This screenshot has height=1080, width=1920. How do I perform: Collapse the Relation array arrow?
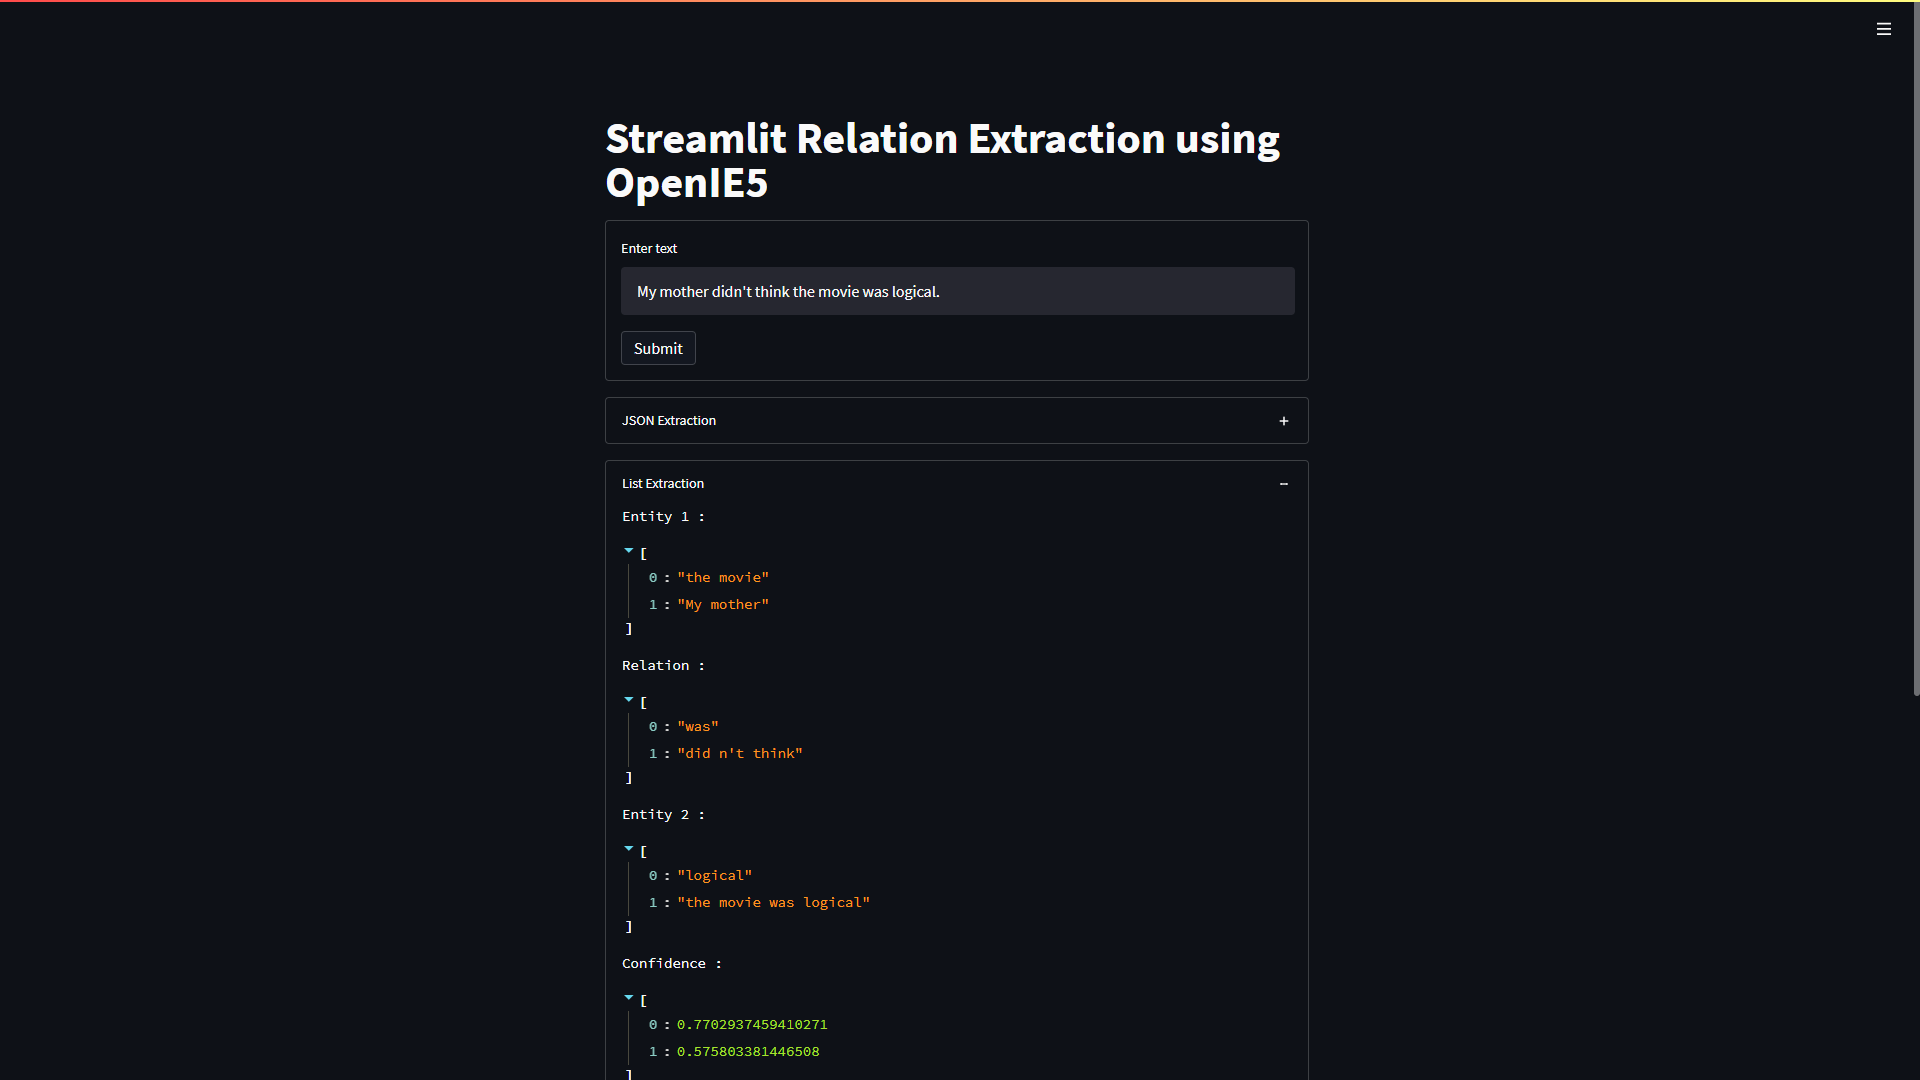tap(629, 700)
